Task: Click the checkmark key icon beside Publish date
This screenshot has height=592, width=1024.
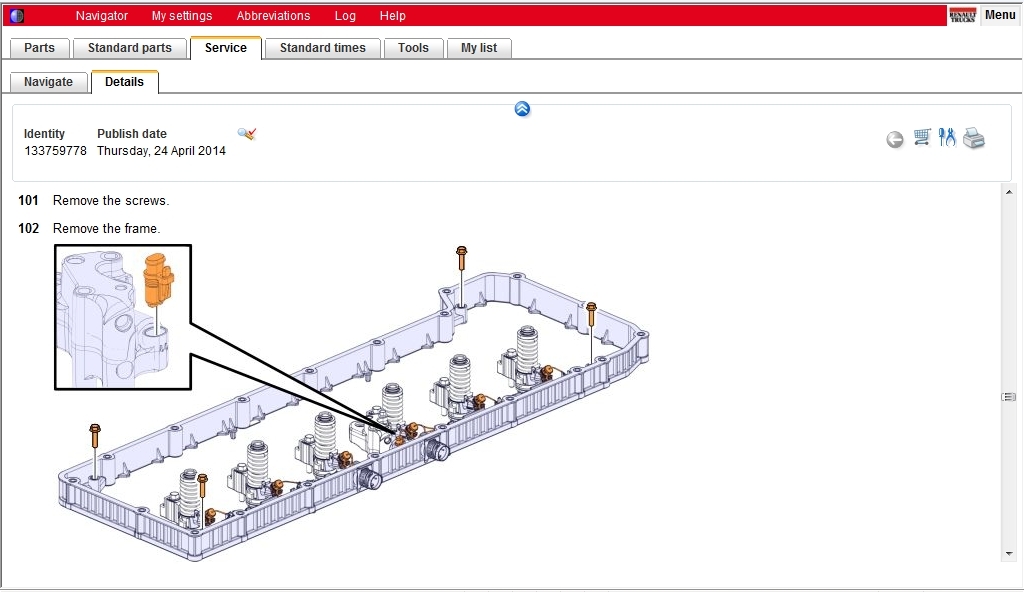Action: (247, 134)
